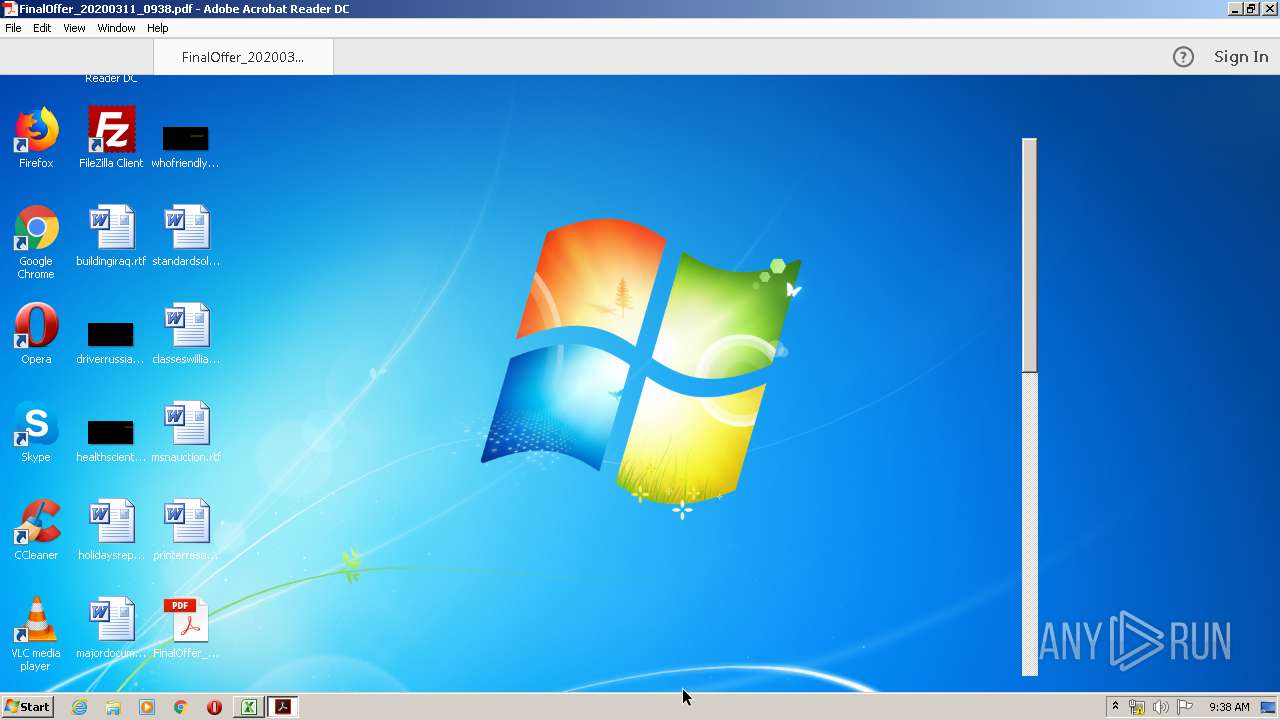Image resolution: width=1280 pixels, height=720 pixels.
Task: Open the File menu
Action: click(x=13, y=28)
